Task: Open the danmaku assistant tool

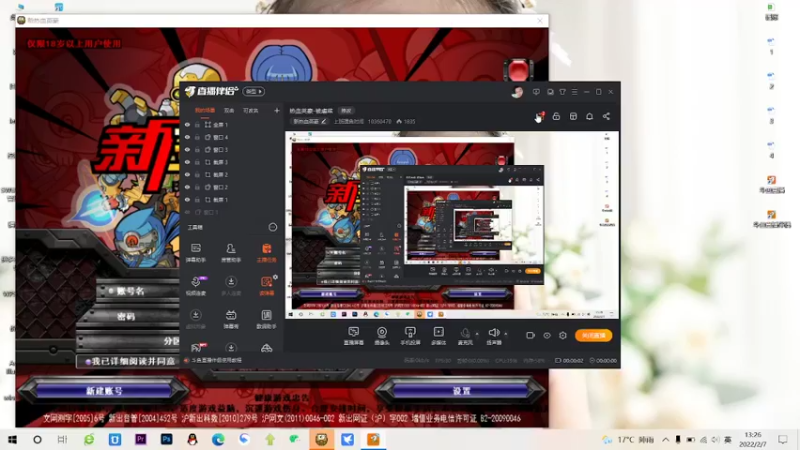Action: tap(195, 253)
